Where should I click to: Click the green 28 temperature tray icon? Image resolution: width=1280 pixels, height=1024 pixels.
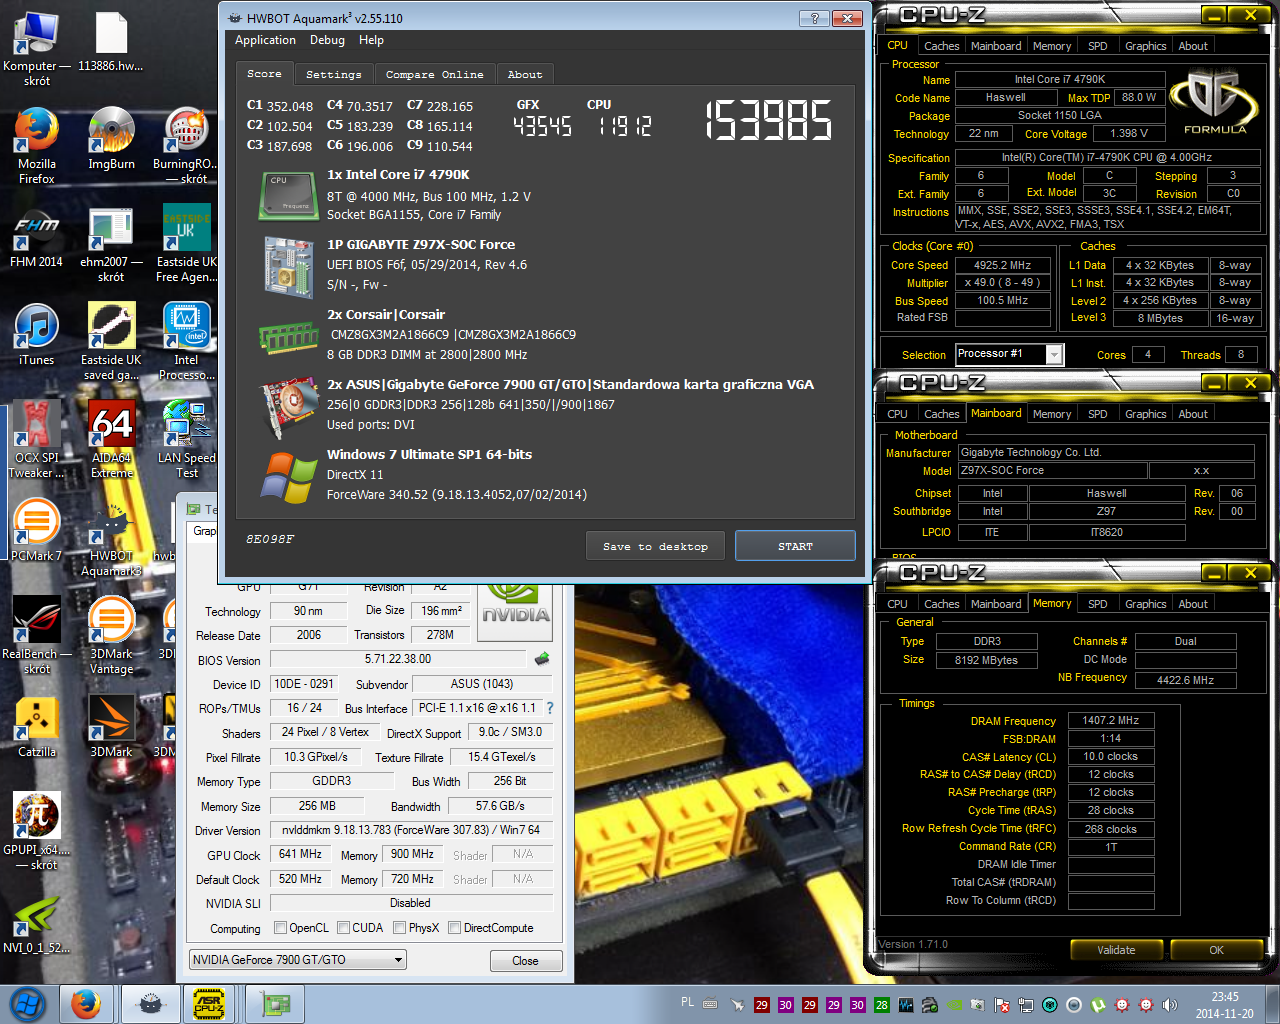click(x=881, y=1005)
